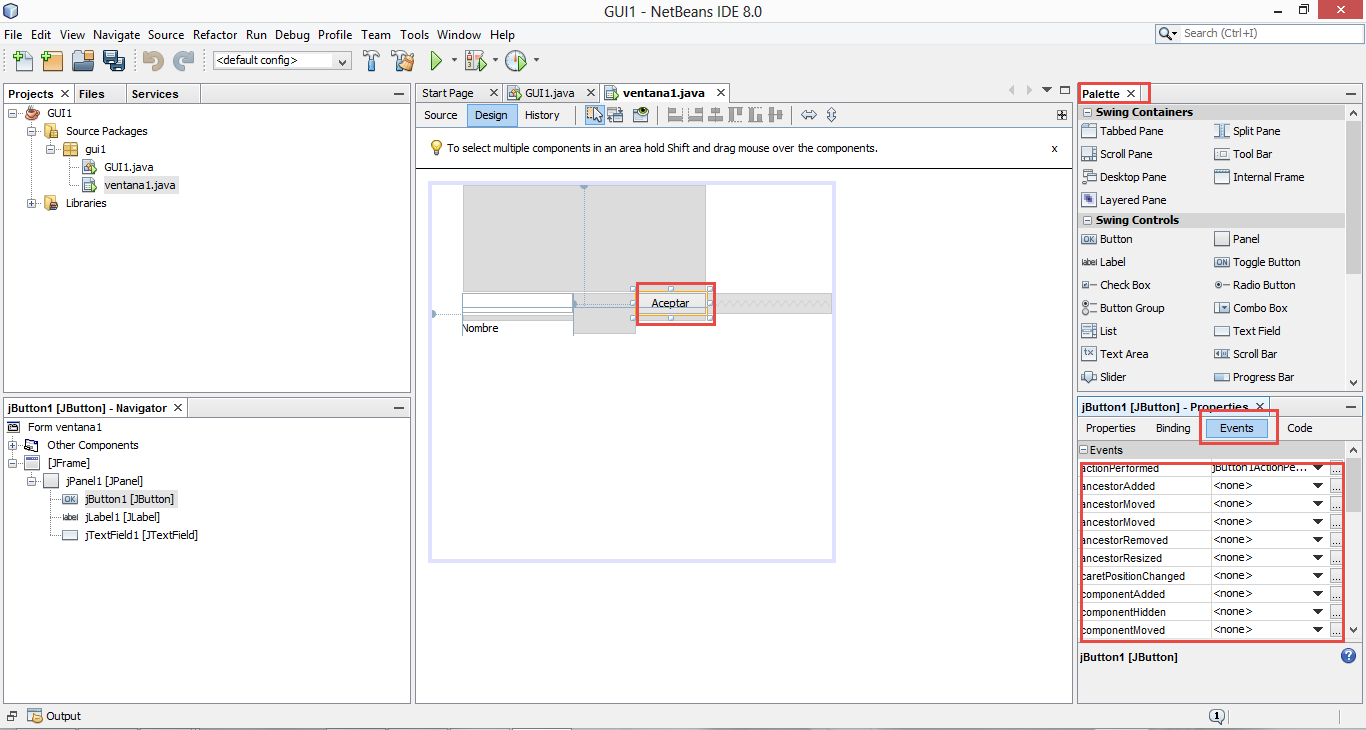This screenshot has height=730, width=1366.
Task: Collapse the Swing Containers palette section
Action: (x=1087, y=111)
